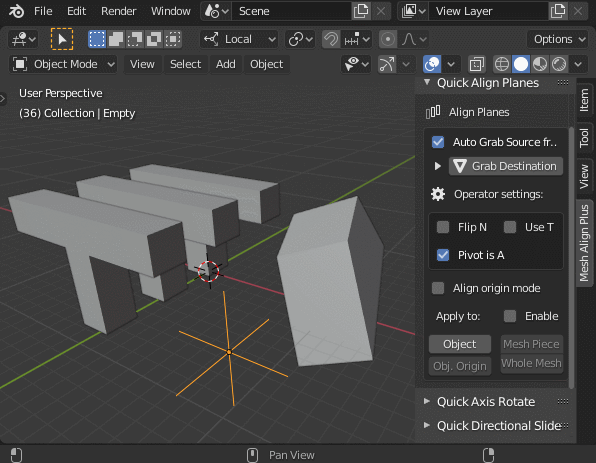Switch to the Item sidebar tab

click(x=584, y=100)
